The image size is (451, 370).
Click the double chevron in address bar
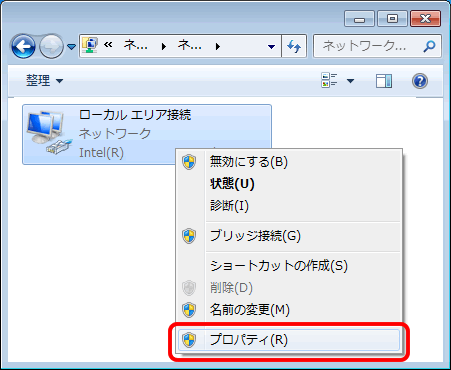[x=108, y=44]
